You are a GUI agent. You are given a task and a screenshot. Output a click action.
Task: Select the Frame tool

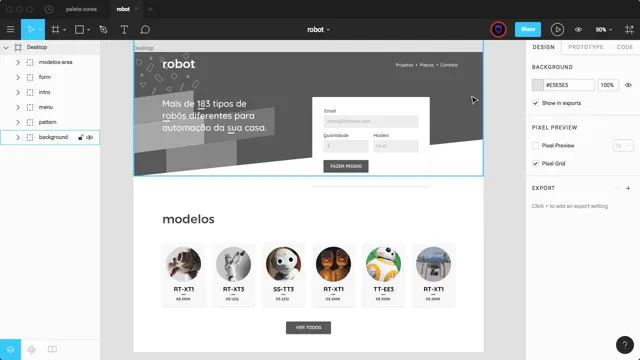pos(55,29)
